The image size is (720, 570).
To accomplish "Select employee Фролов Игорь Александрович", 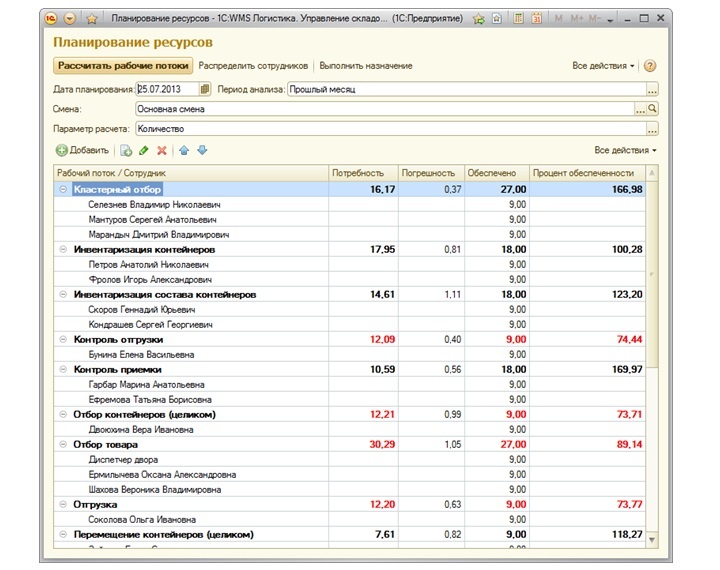I will pyautogui.click(x=150, y=280).
